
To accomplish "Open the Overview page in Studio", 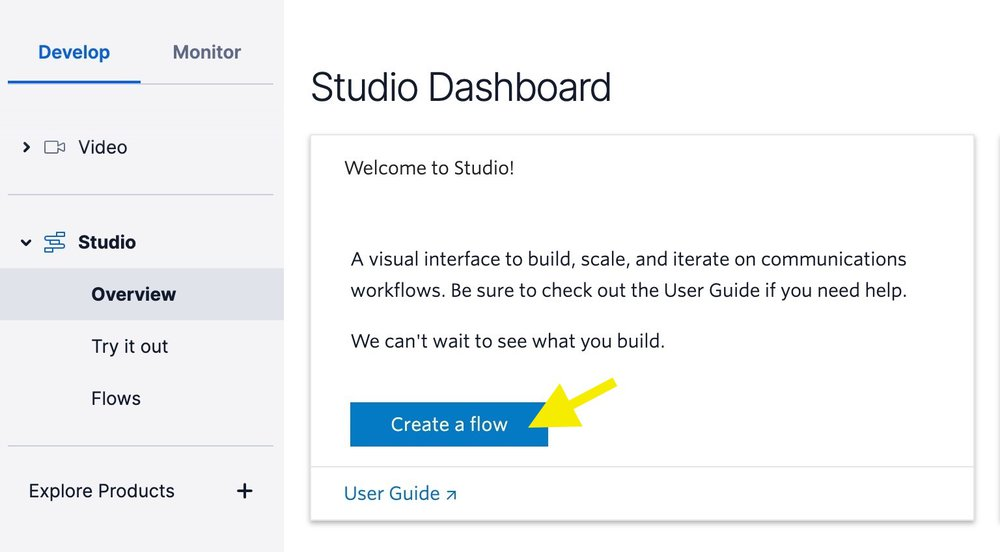I will (142, 294).
